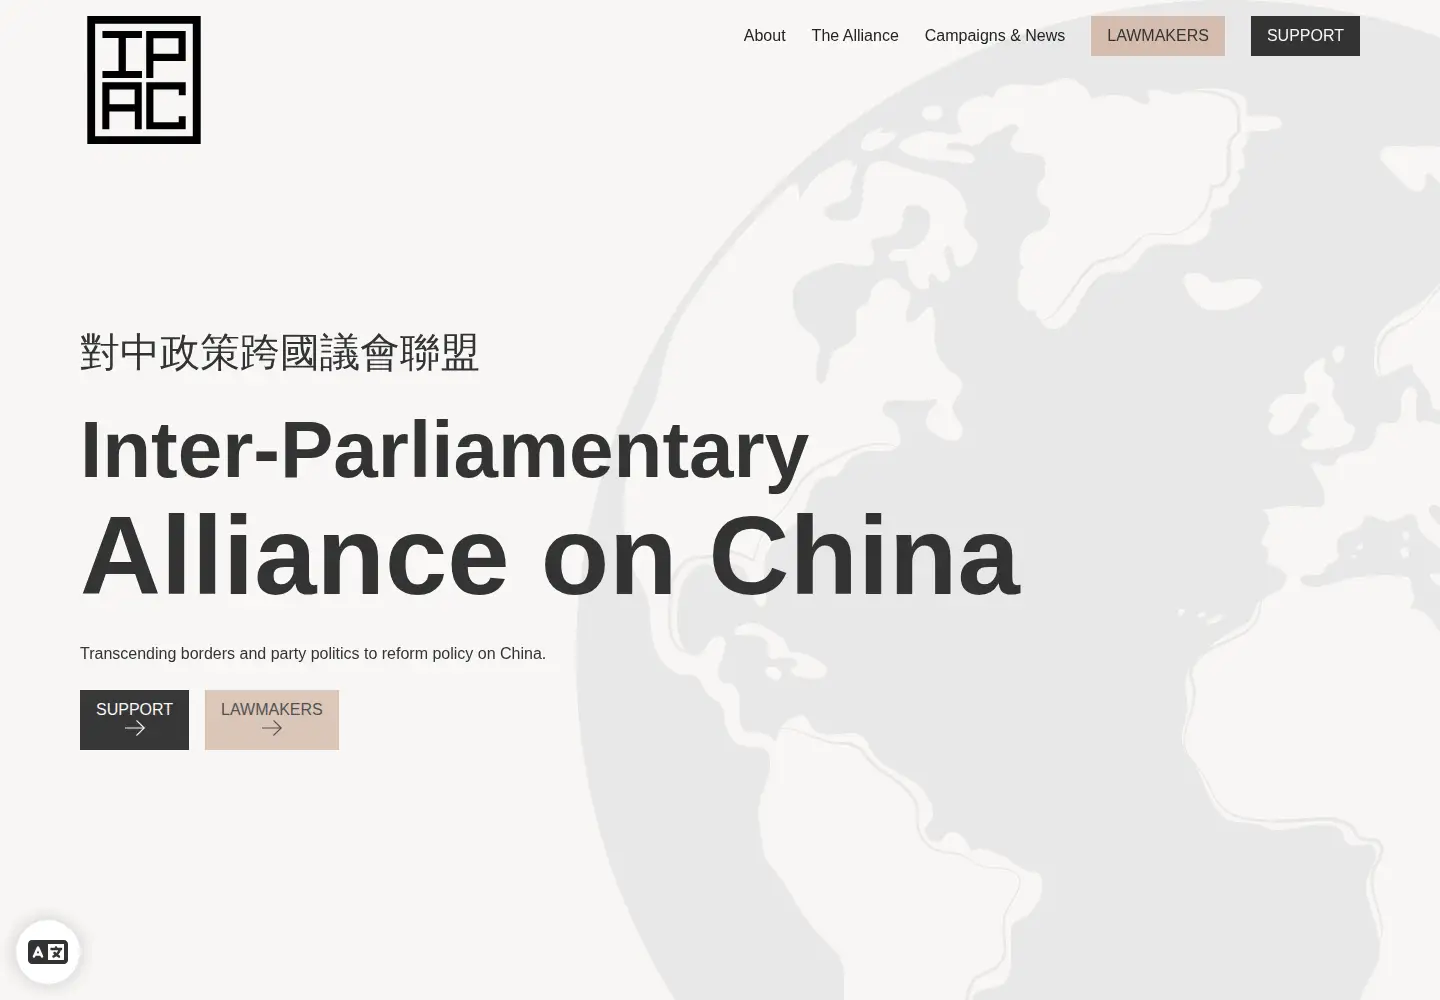1440x1000 pixels.
Task: Open the language translation widget
Action: click(48, 952)
